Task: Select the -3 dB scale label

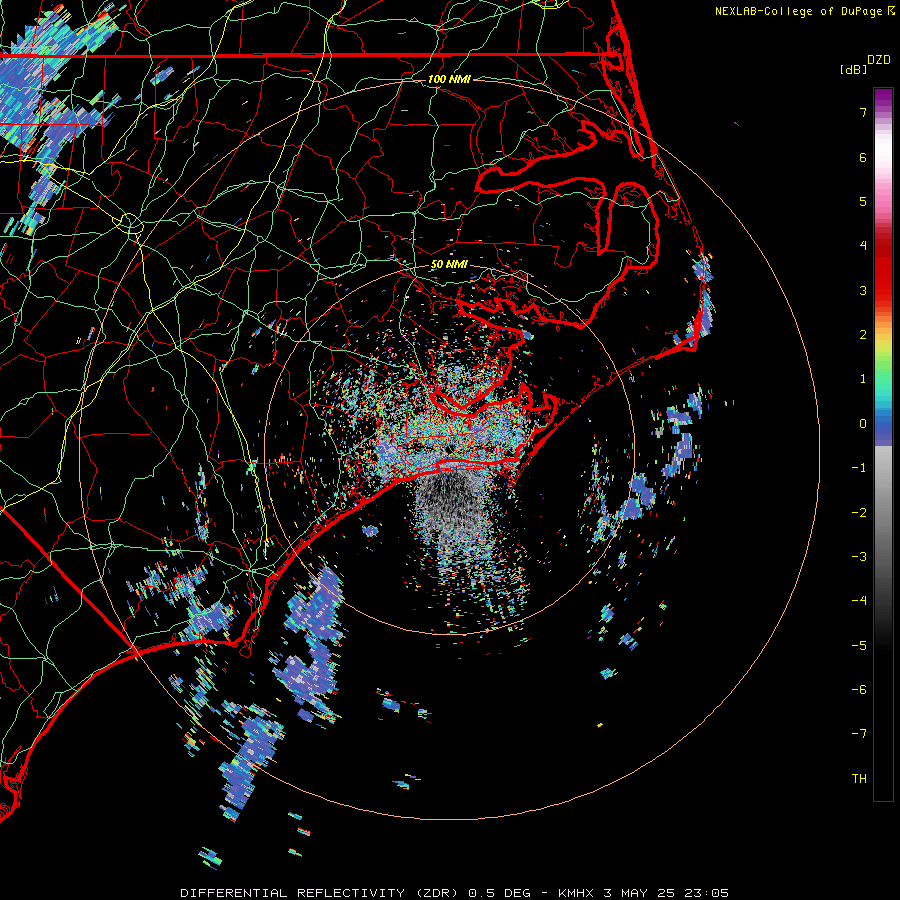Action: [x=859, y=557]
